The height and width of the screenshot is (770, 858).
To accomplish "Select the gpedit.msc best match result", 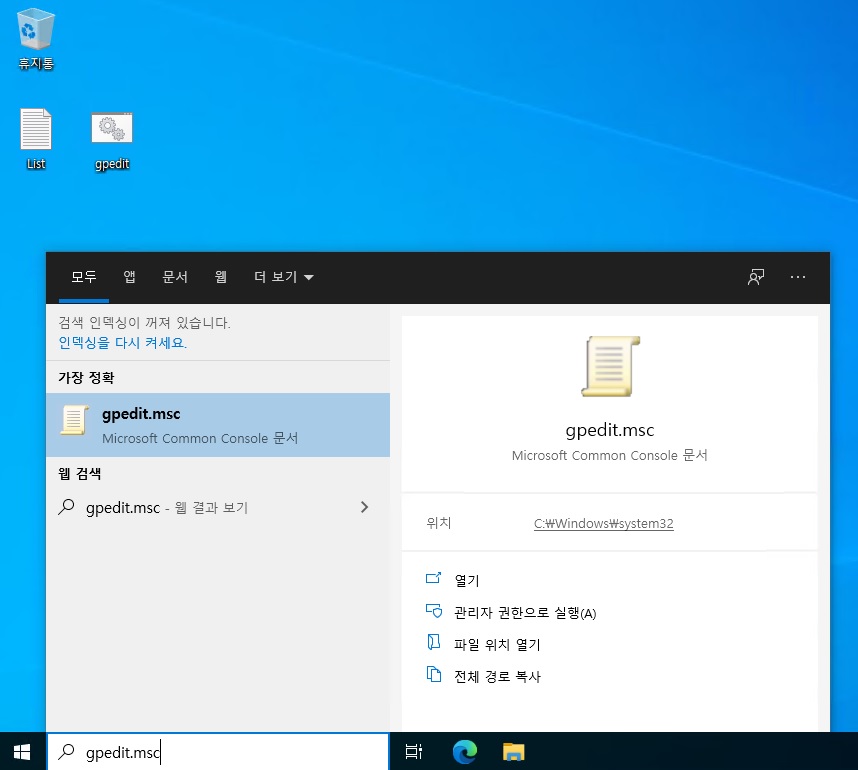I will click(218, 425).
